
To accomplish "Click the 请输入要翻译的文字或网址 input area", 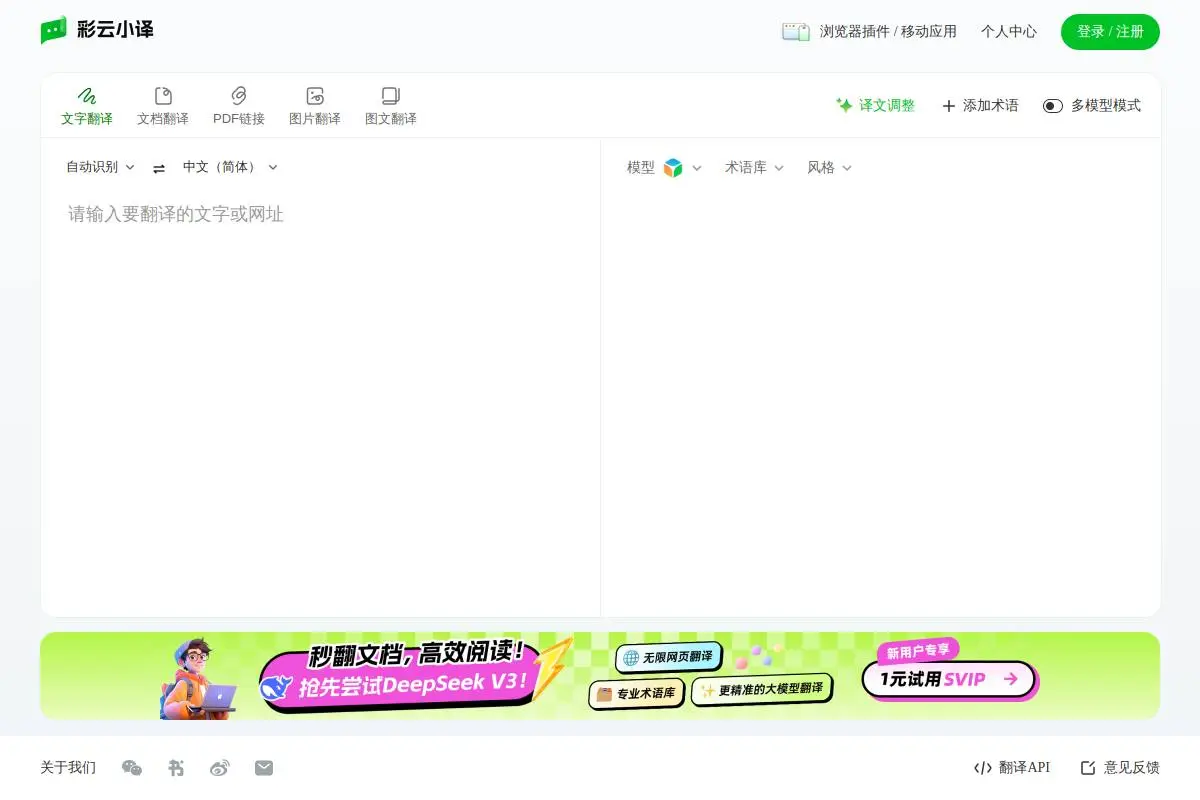I will point(320,400).
